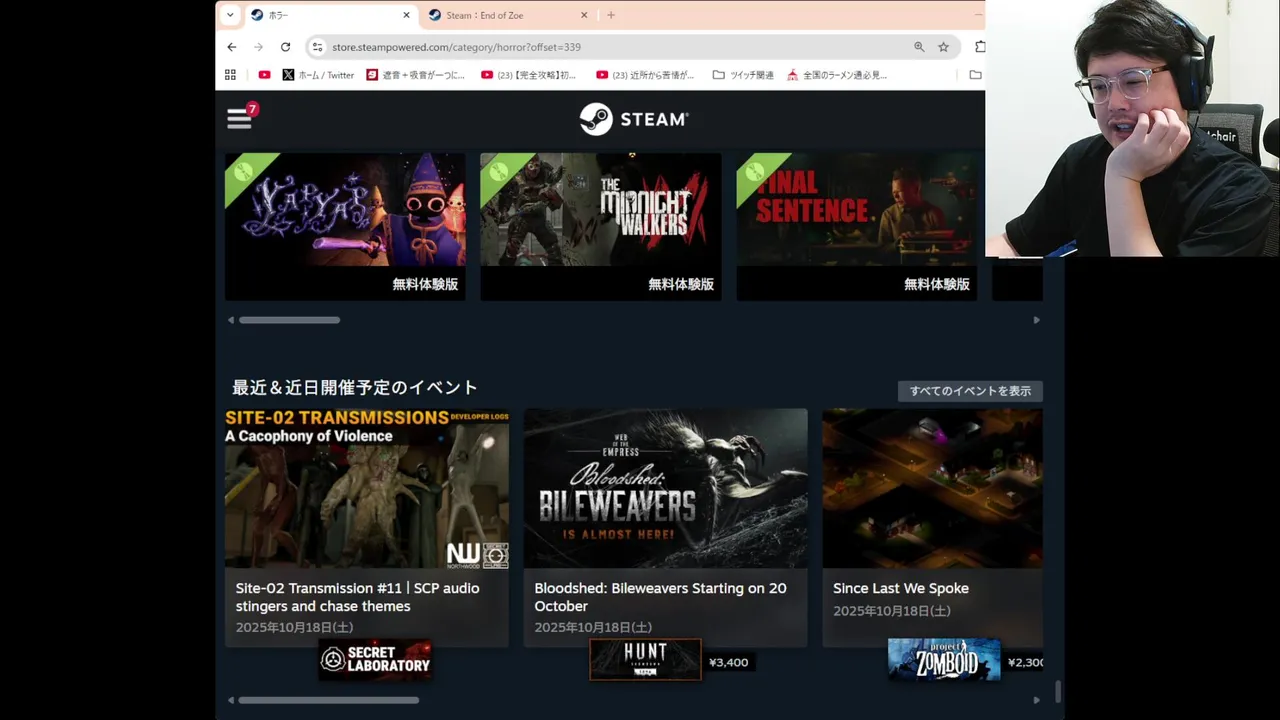Open Site-02 Transmissions event image

367,488
